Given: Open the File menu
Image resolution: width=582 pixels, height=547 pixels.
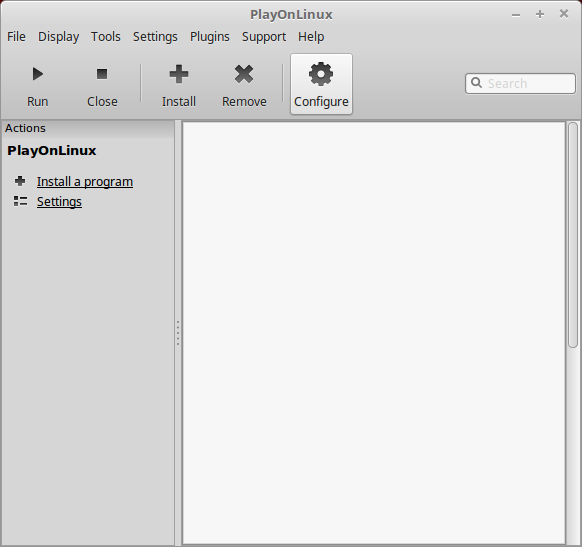Looking at the screenshot, I should point(16,37).
